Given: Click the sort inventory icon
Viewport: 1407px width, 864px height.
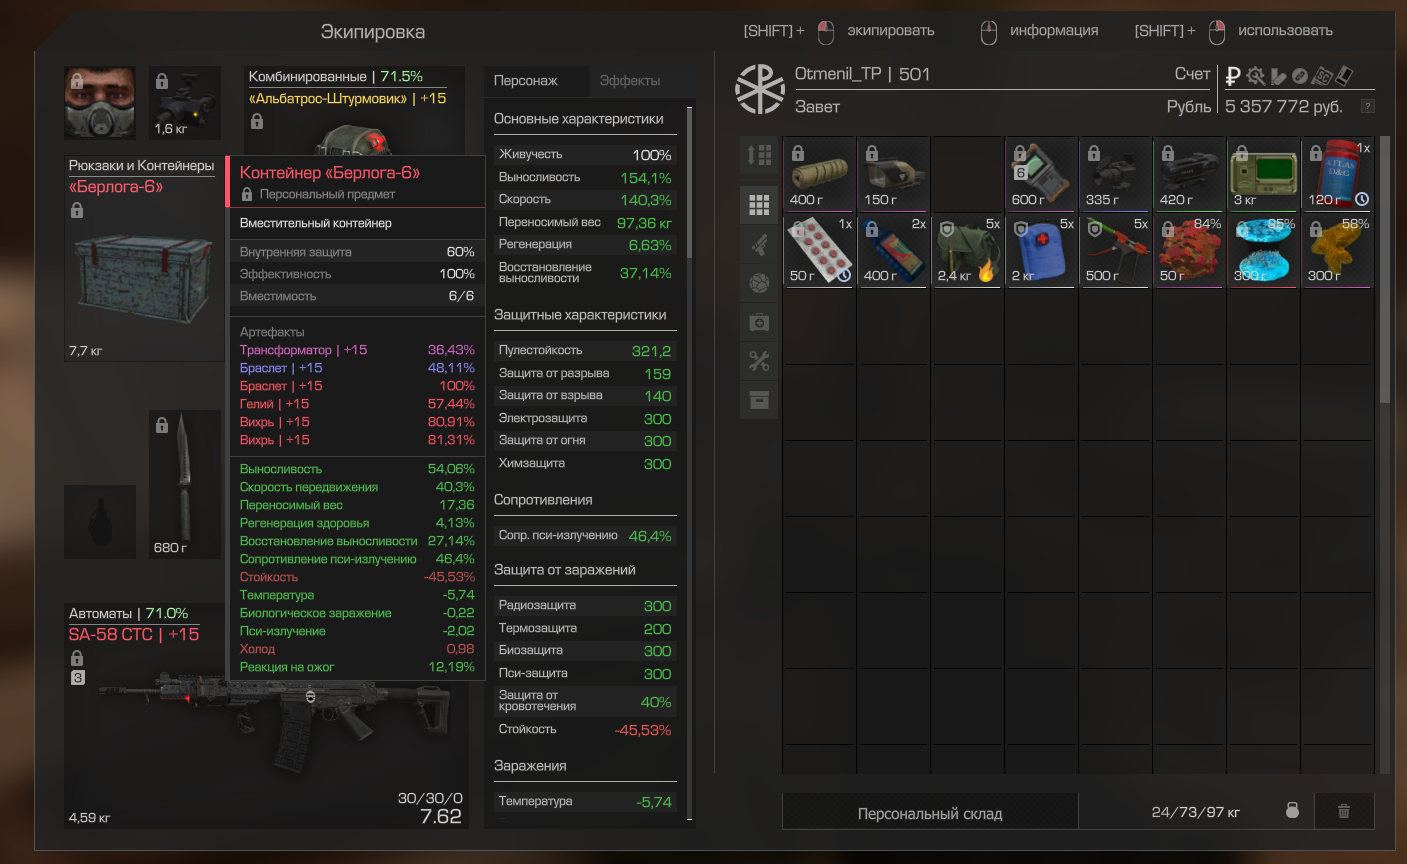Looking at the screenshot, I should click(x=759, y=155).
